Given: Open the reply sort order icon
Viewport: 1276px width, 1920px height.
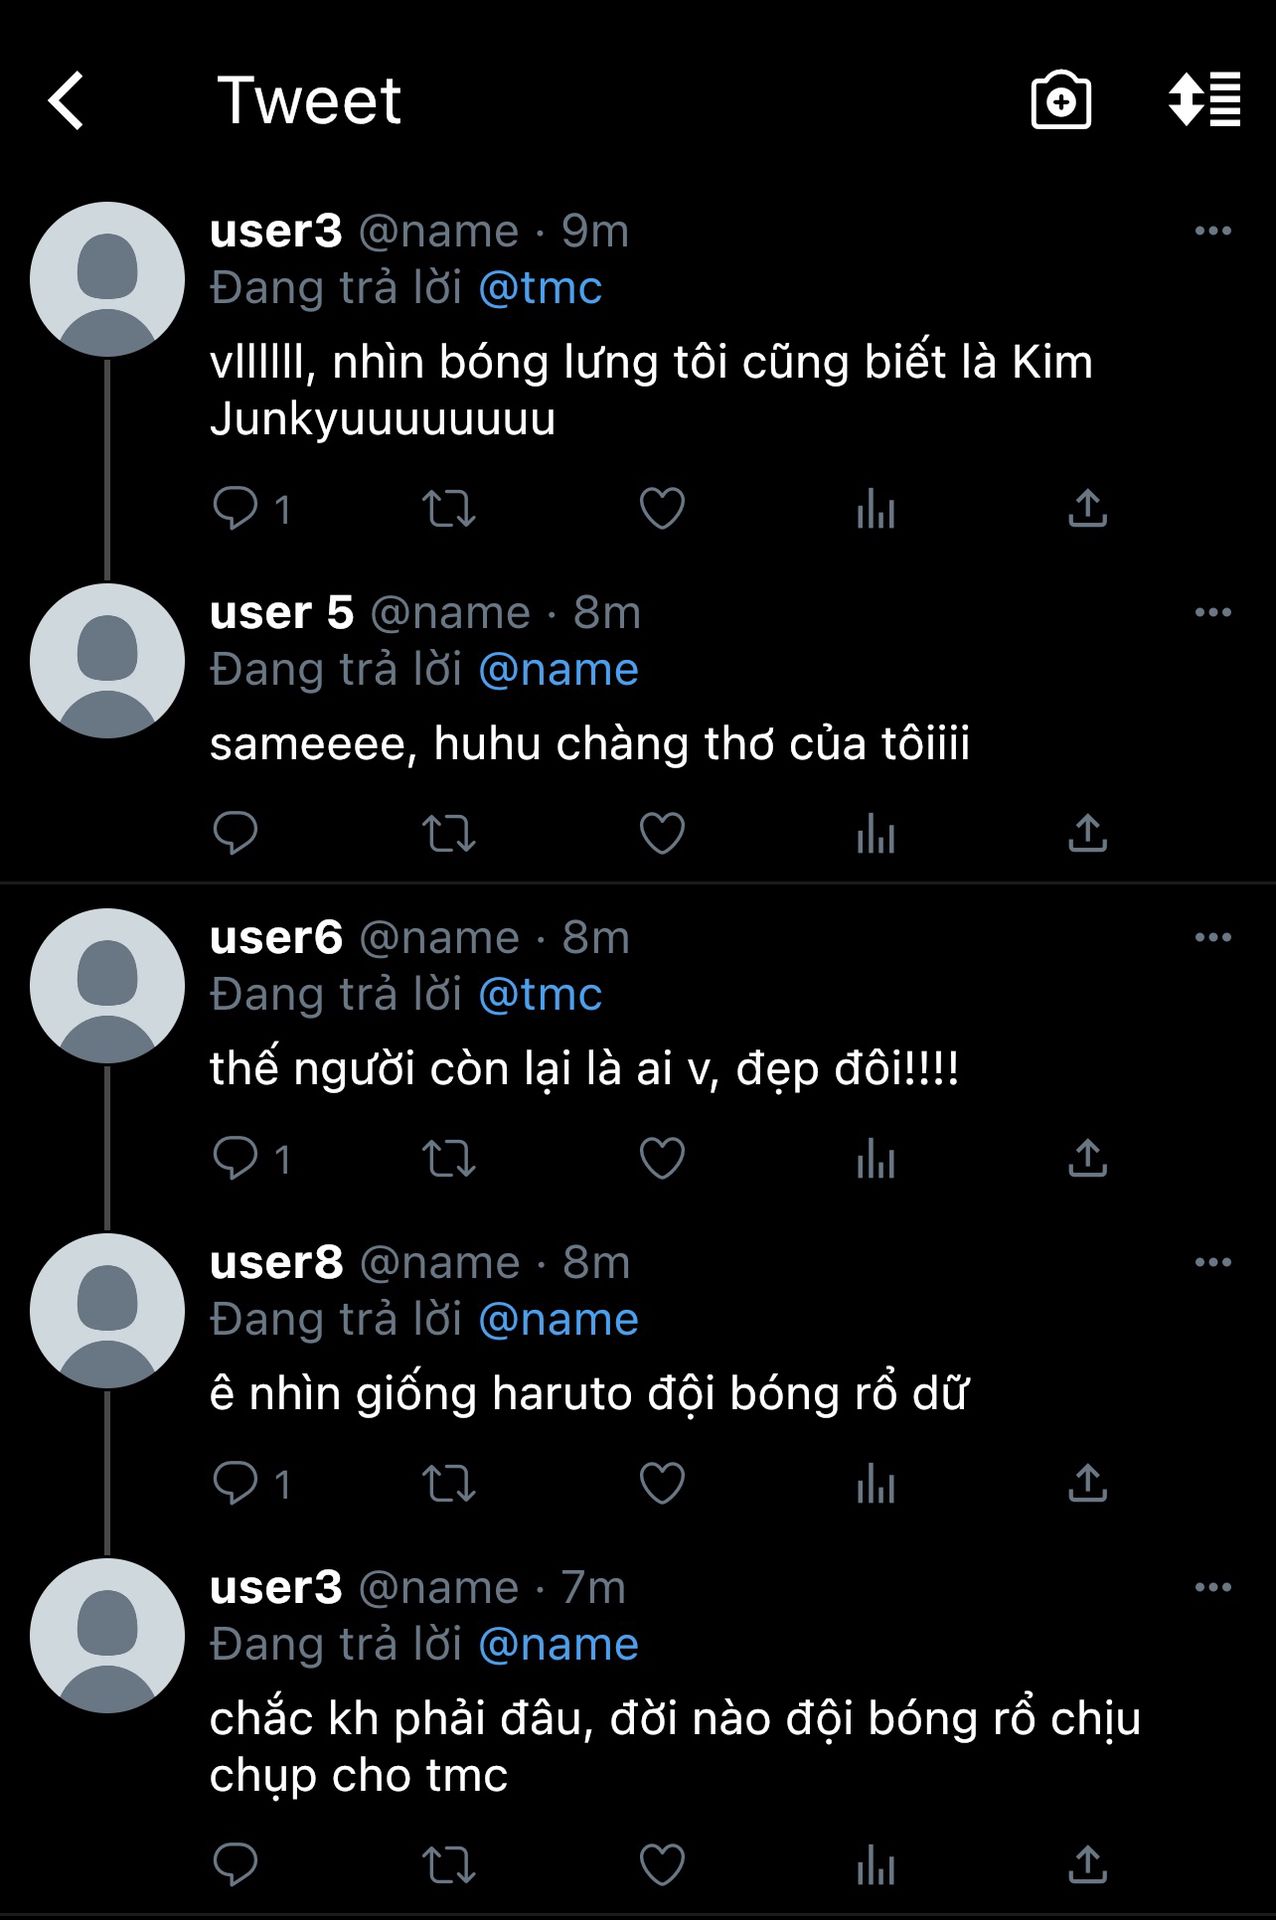Looking at the screenshot, I should [x=1204, y=100].
